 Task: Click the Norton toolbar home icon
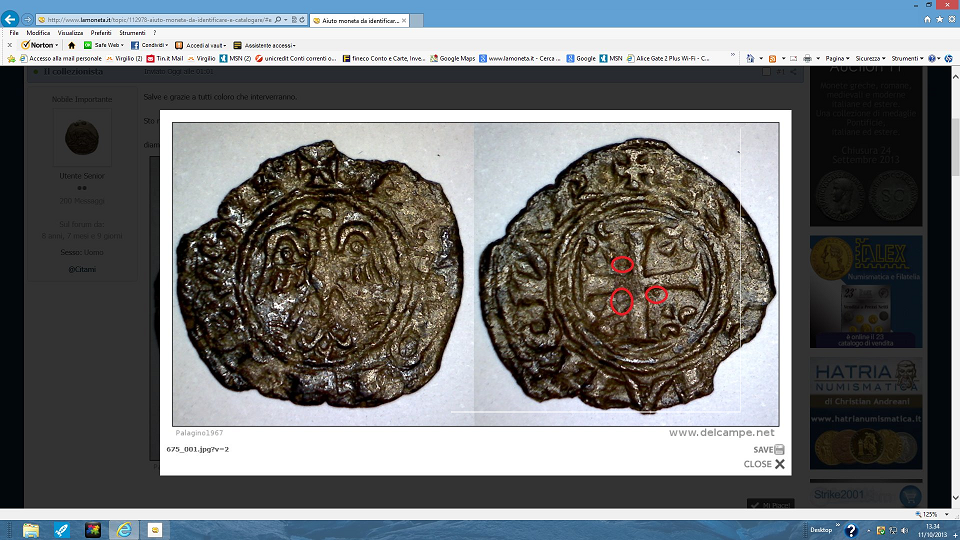[x=72, y=45]
